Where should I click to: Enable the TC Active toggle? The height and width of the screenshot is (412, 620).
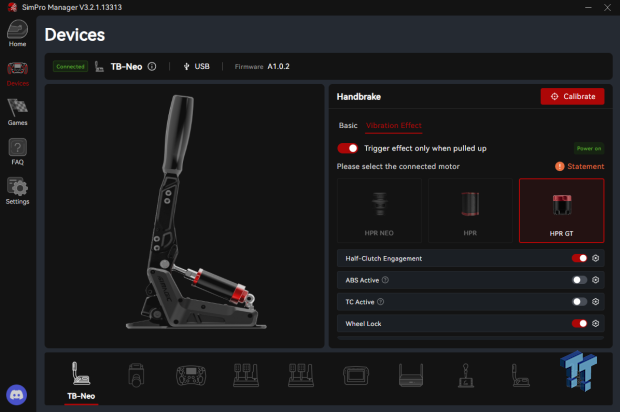(x=579, y=302)
